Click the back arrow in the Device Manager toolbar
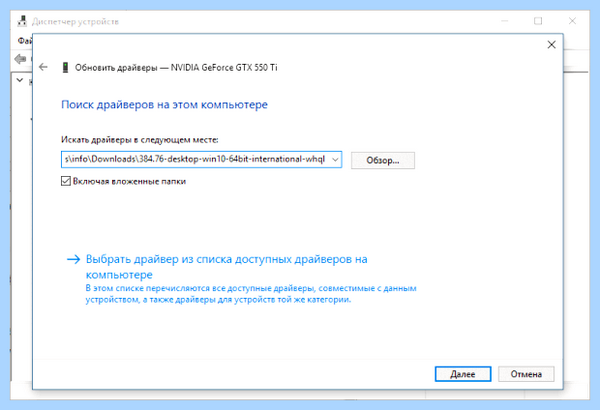Viewport: 600px width, 410px height. point(20,59)
